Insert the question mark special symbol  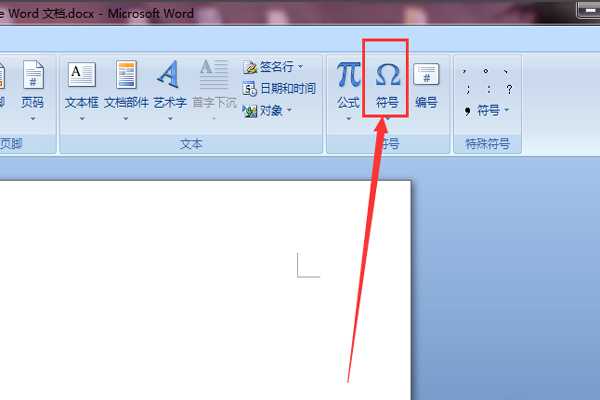point(509,90)
